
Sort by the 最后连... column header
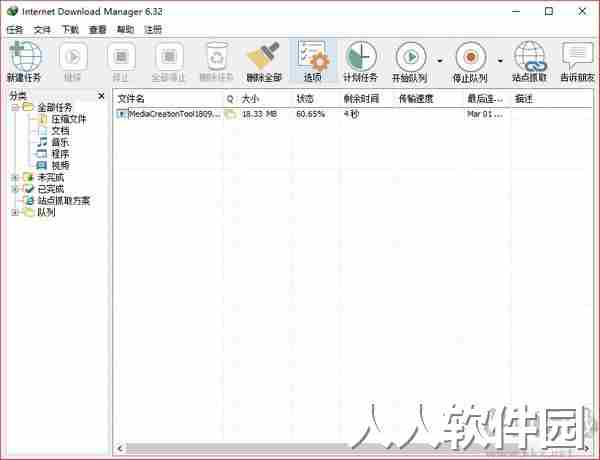(x=488, y=99)
